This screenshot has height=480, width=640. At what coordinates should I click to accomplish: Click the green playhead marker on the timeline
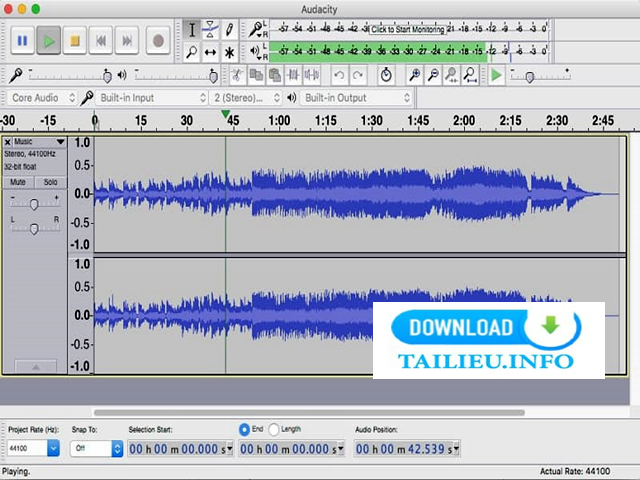point(225,114)
